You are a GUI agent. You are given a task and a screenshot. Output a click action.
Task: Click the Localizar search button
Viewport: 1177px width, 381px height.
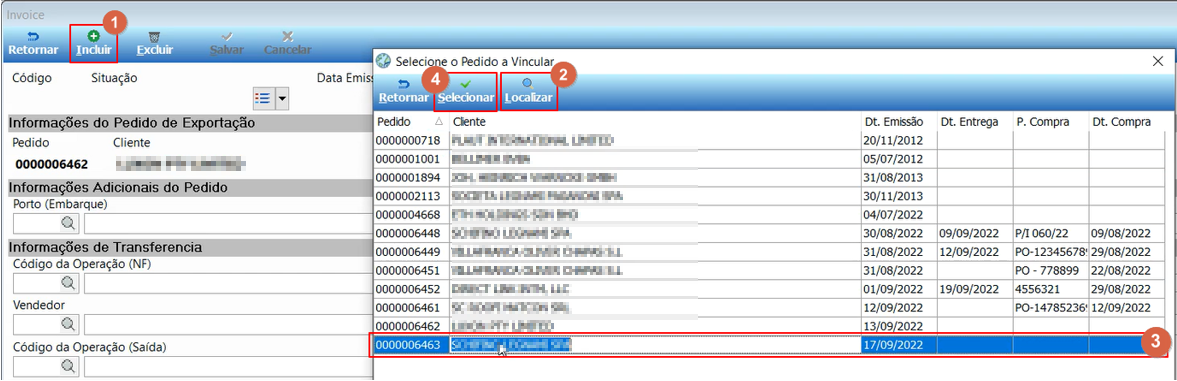pyautogui.click(x=529, y=92)
